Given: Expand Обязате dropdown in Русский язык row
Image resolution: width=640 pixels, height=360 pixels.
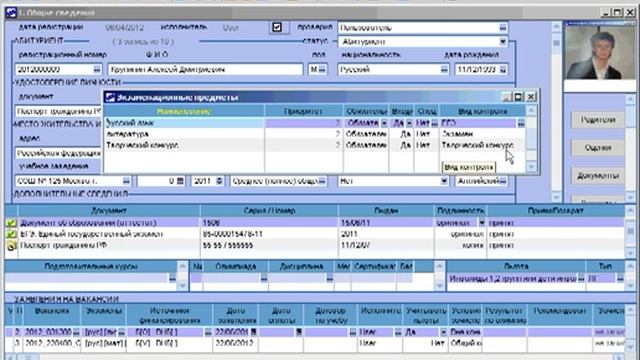Looking at the screenshot, I should [384, 123].
